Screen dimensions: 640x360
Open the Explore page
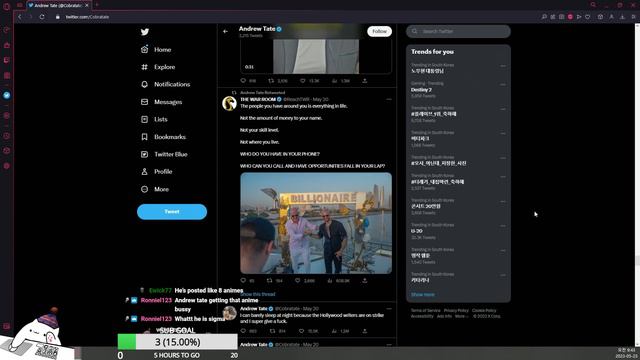[158, 67]
